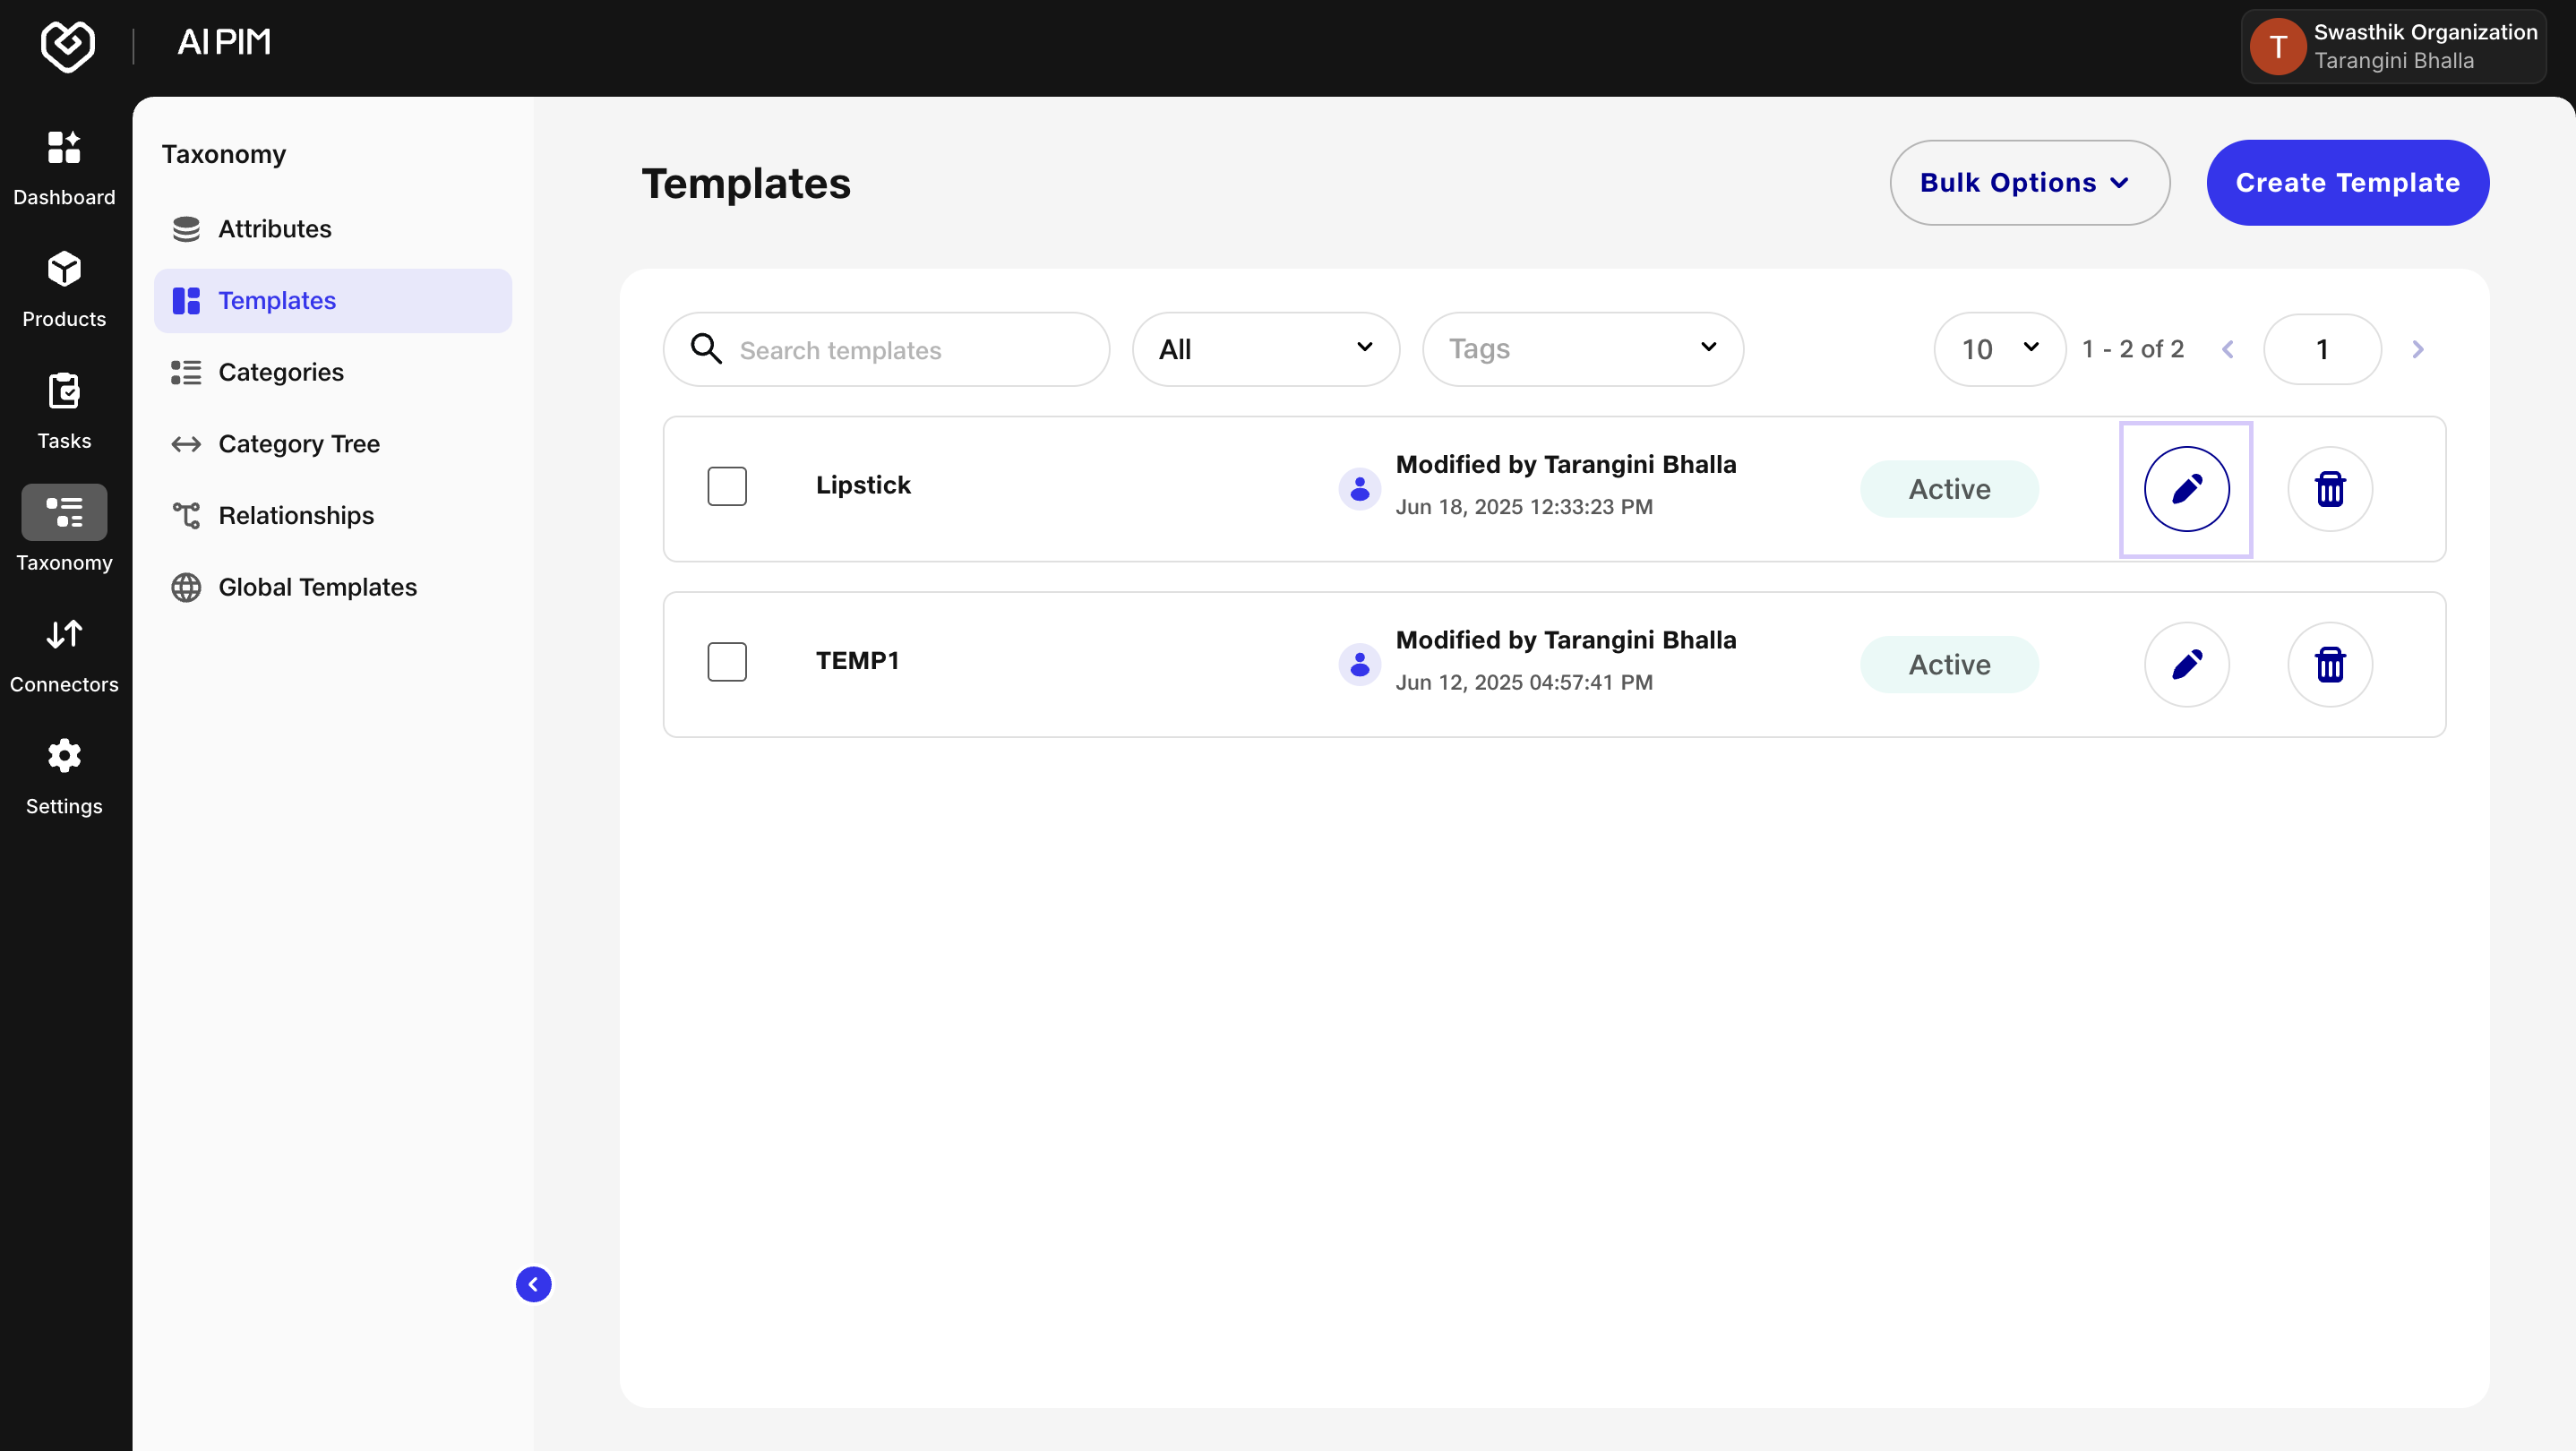
Task: Delete the Lipstick template
Action: [x=2329, y=489]
